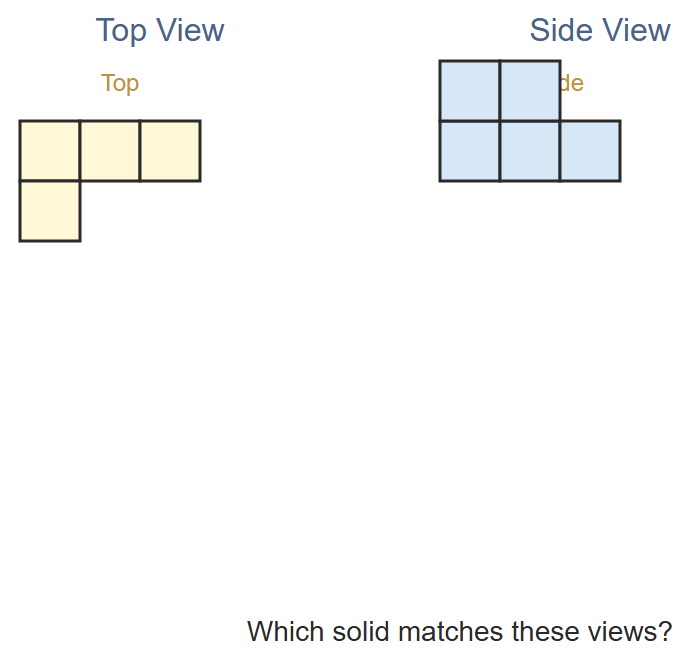Select the bottom-left blue square in side view
690x659 pixels.
[x=470, y=150]
